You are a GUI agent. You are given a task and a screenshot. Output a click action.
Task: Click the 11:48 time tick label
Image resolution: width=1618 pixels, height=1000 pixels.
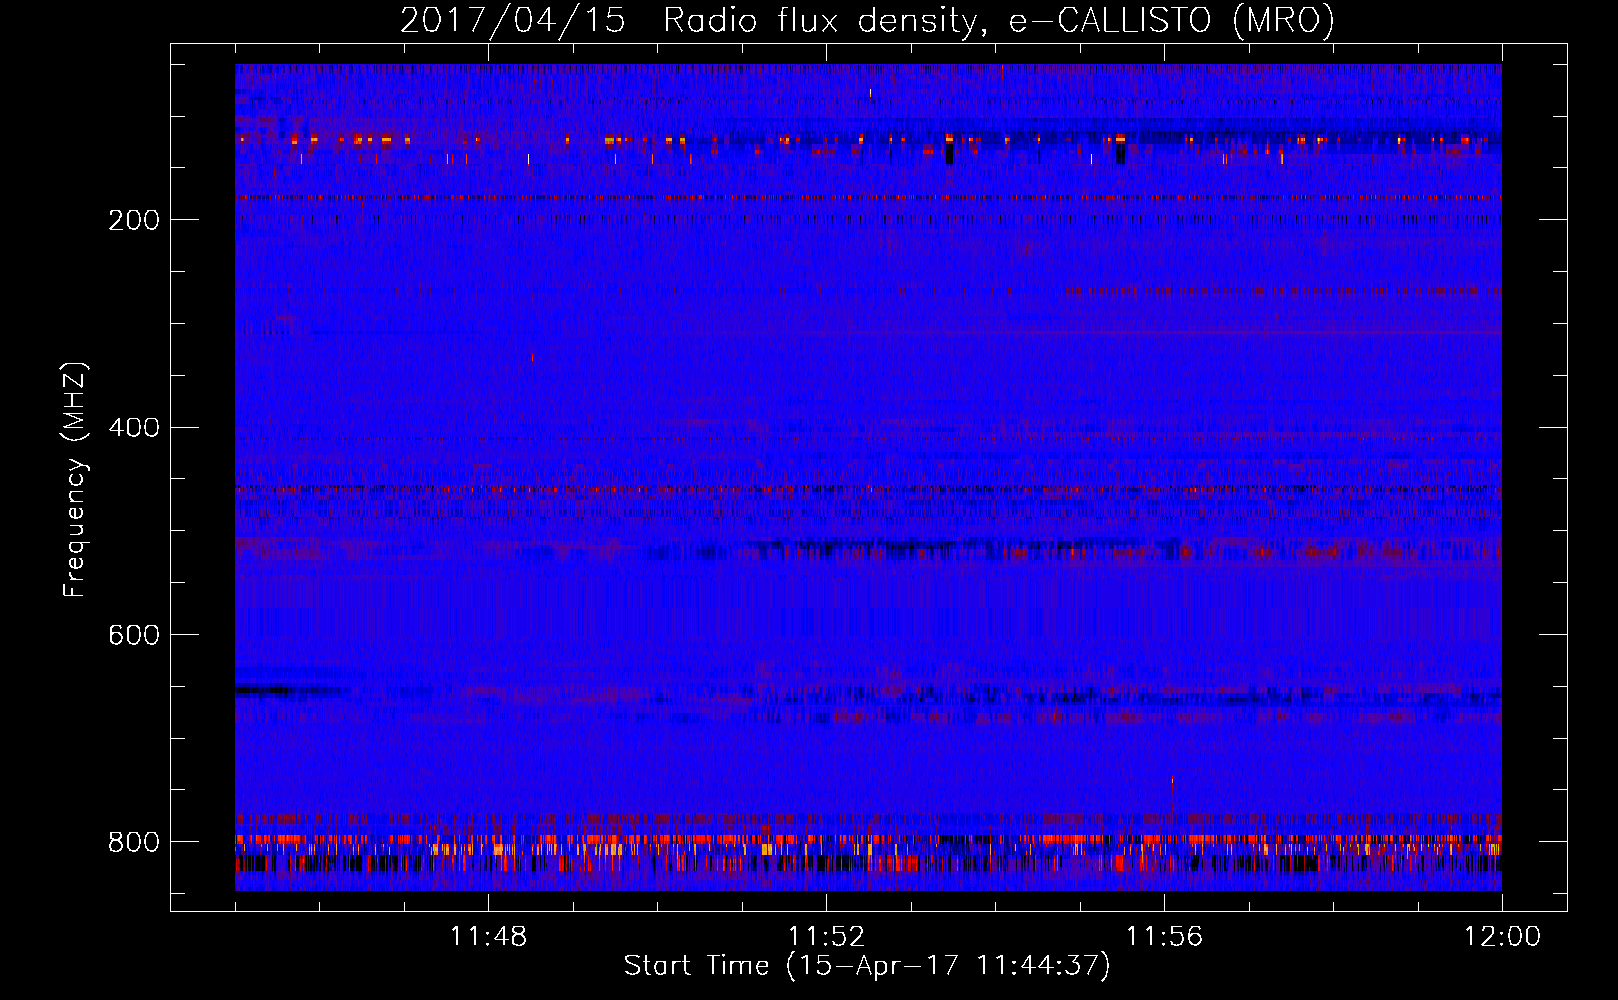pyautogui.click(x=488, y=937)
